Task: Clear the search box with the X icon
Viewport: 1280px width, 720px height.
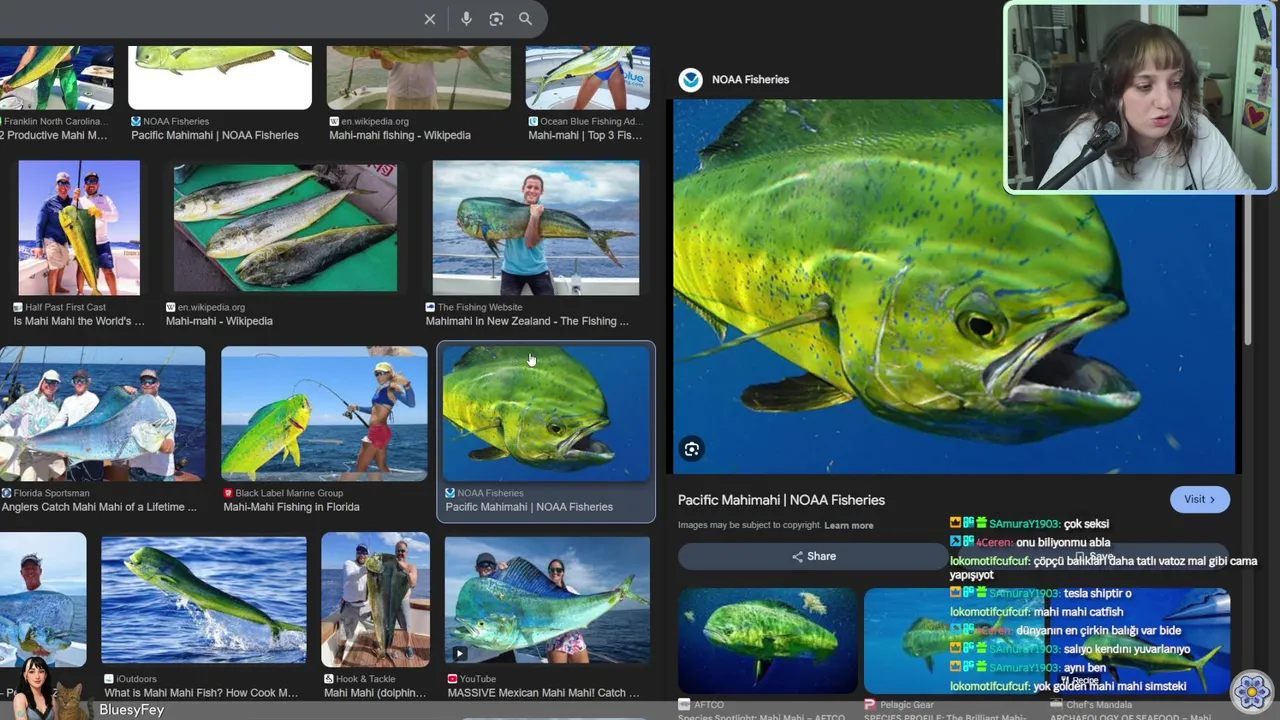Action: (x=430, y=19)
